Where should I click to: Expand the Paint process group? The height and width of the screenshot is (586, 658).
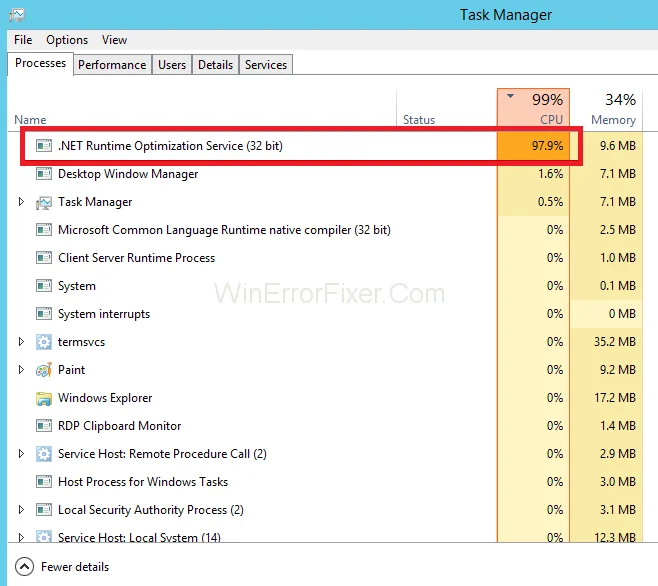[x=21, y=370]
